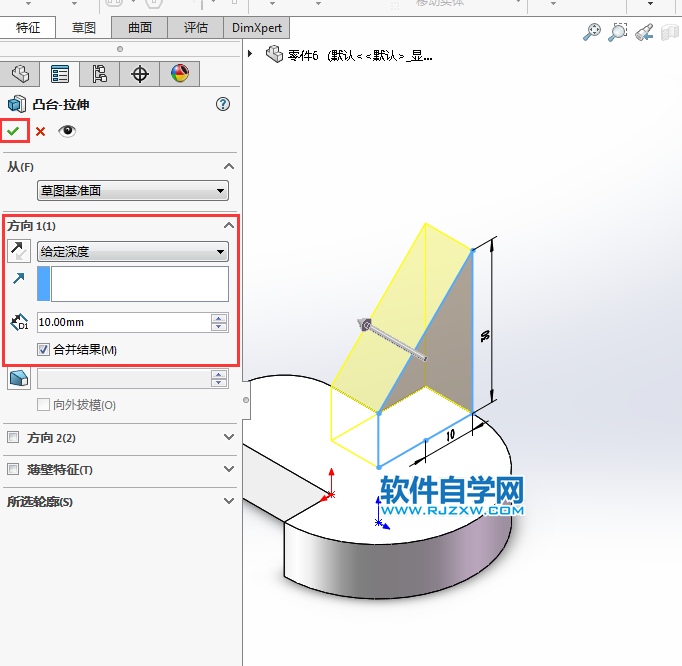Toggle detailed preview eye icon

[67, 131]
